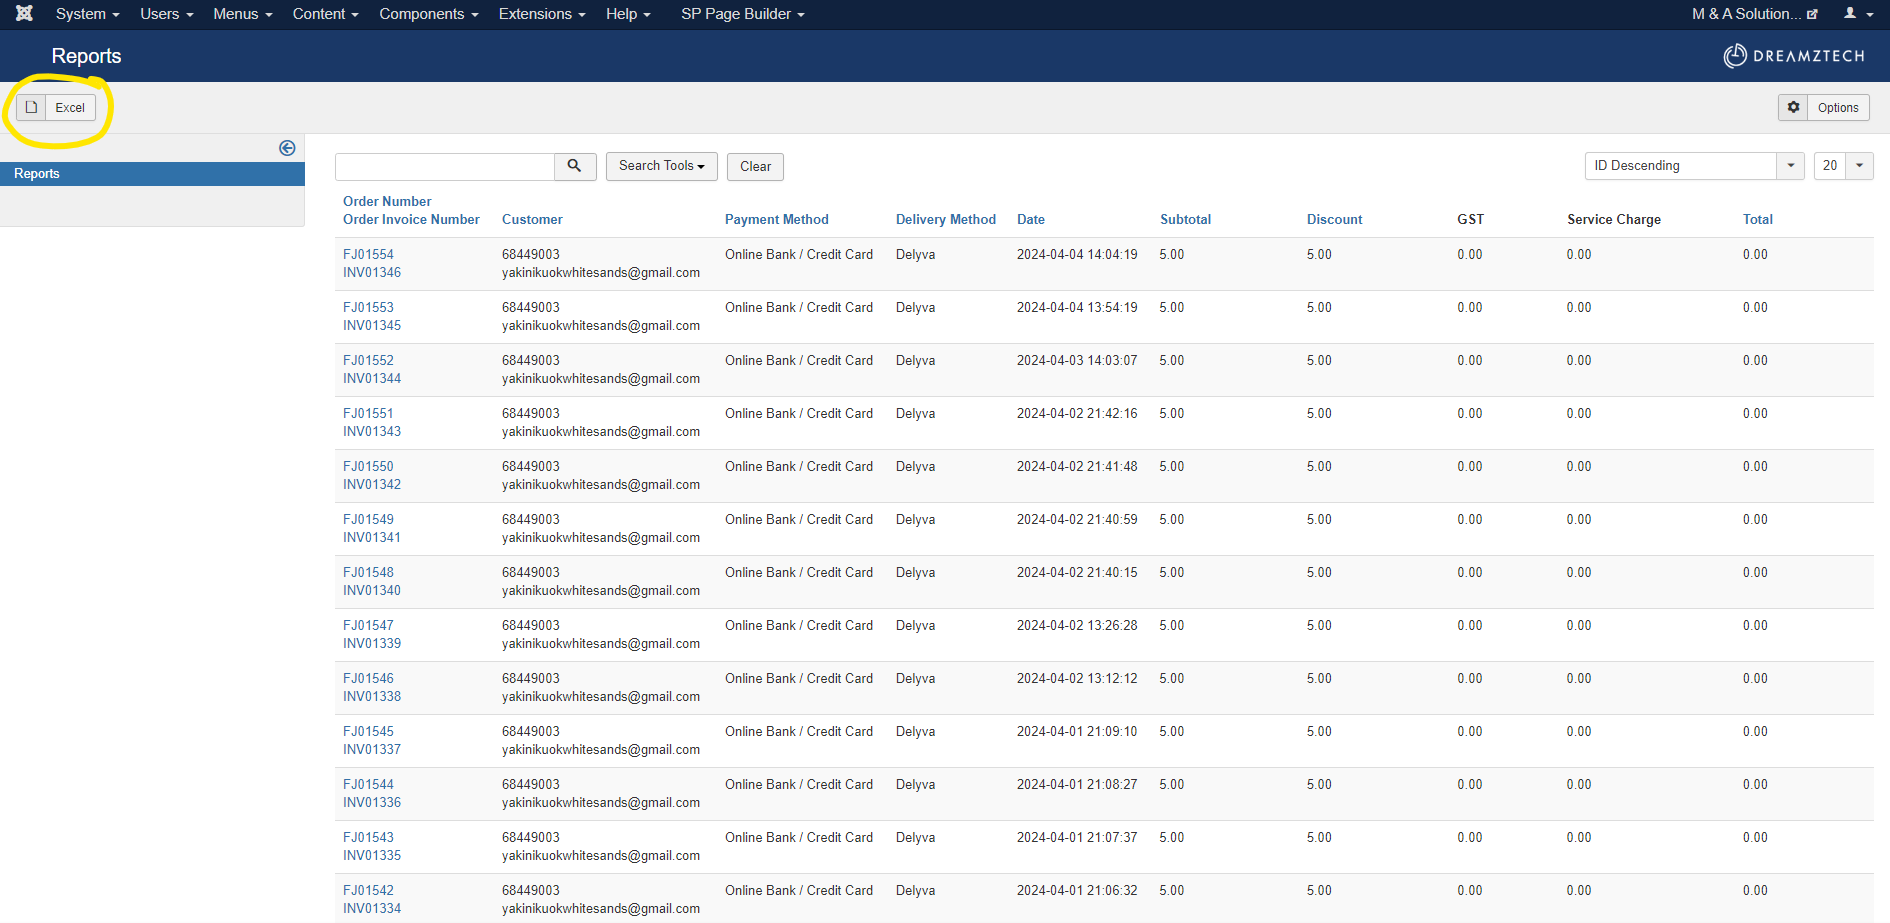This screenshot has width=1890, height=923.
Task: Open order FJ01553
Action: [x=368, y=307]
